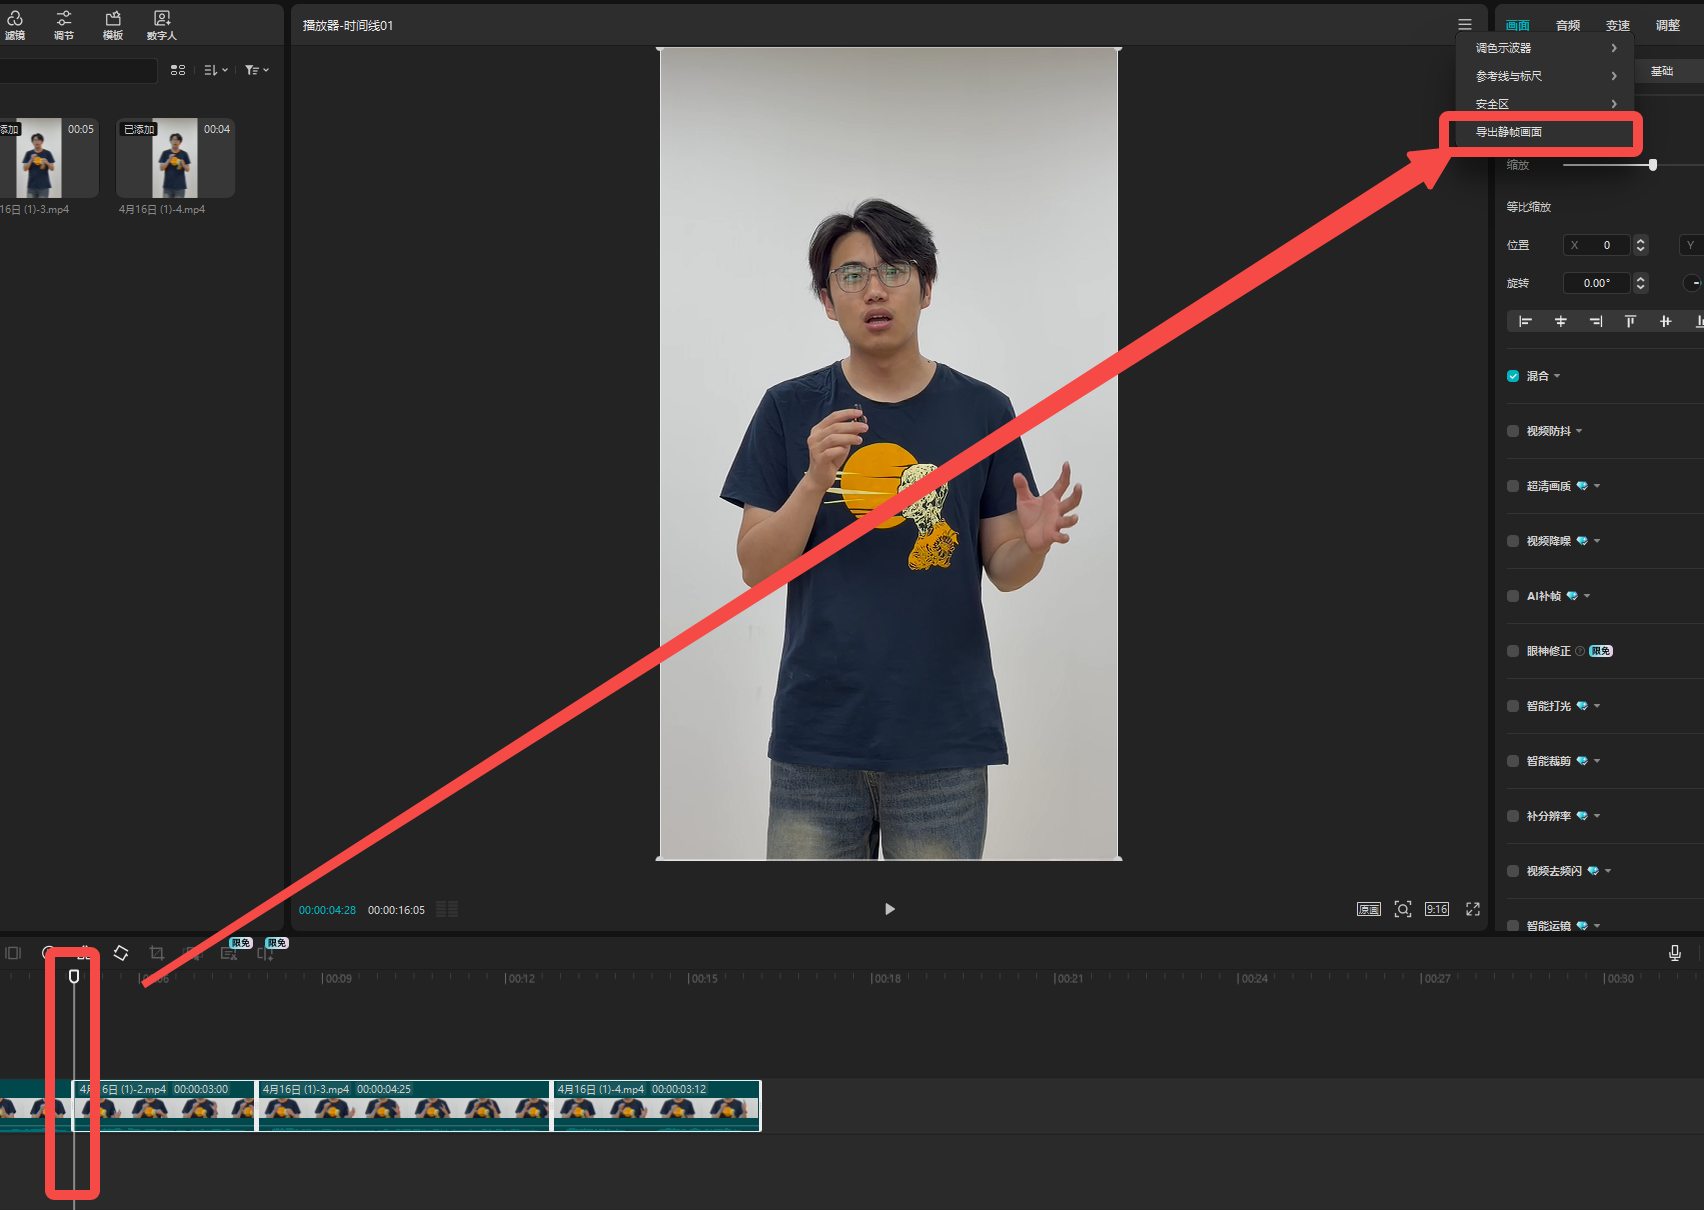The width and height of the screenshot is (1704, 1210).
Task: Click the microphone record icon
Action: point(1674,953)
